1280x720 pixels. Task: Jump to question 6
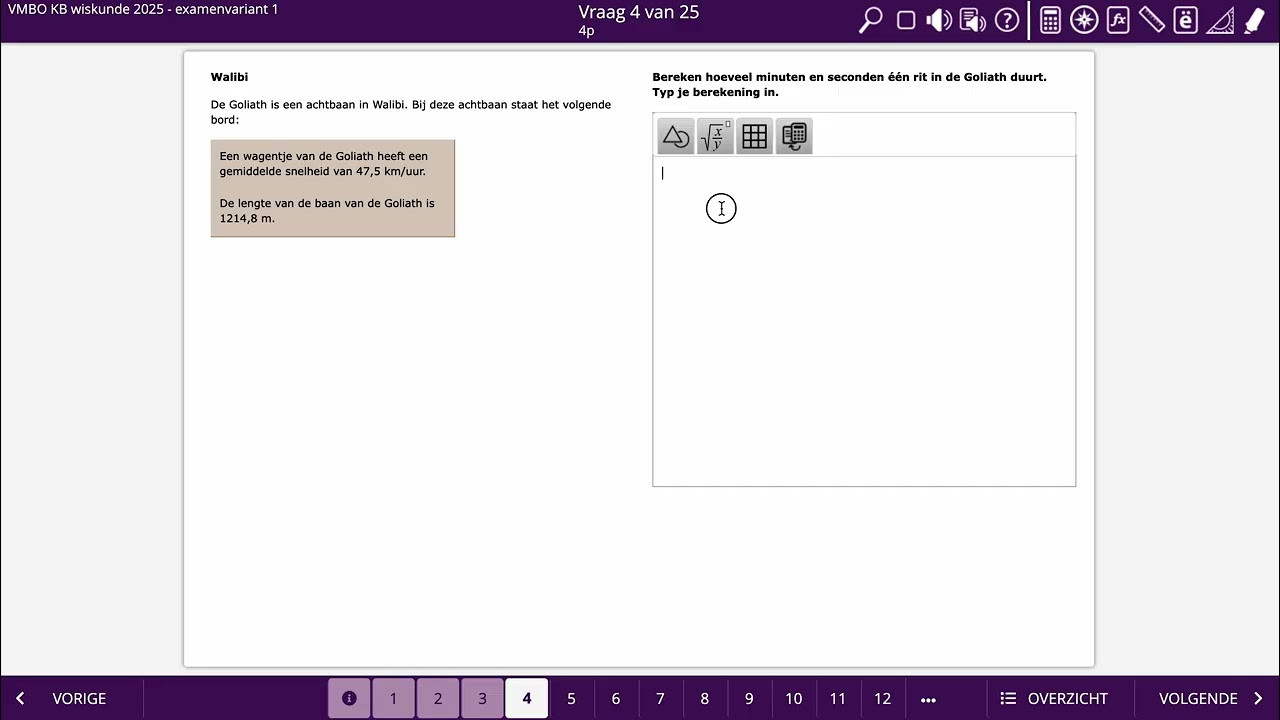[x=616, y=699]
